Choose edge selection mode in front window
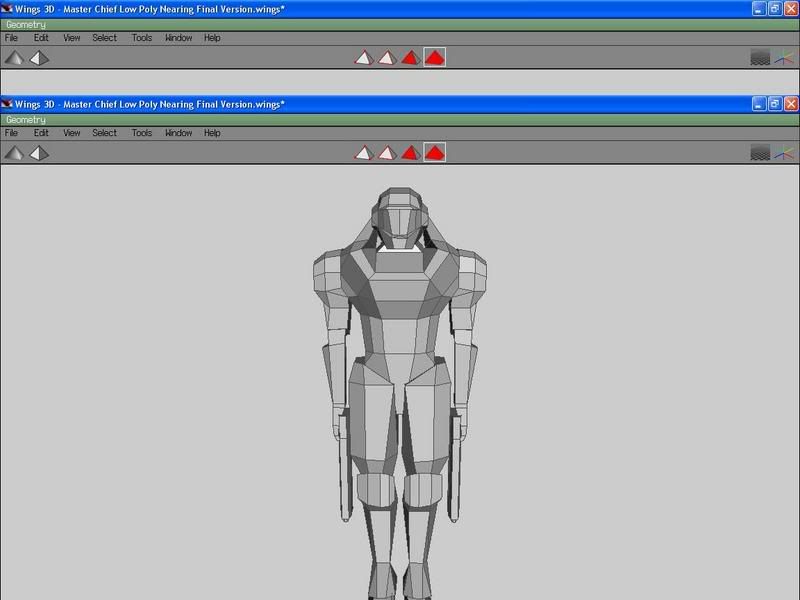 coord(387,153)
